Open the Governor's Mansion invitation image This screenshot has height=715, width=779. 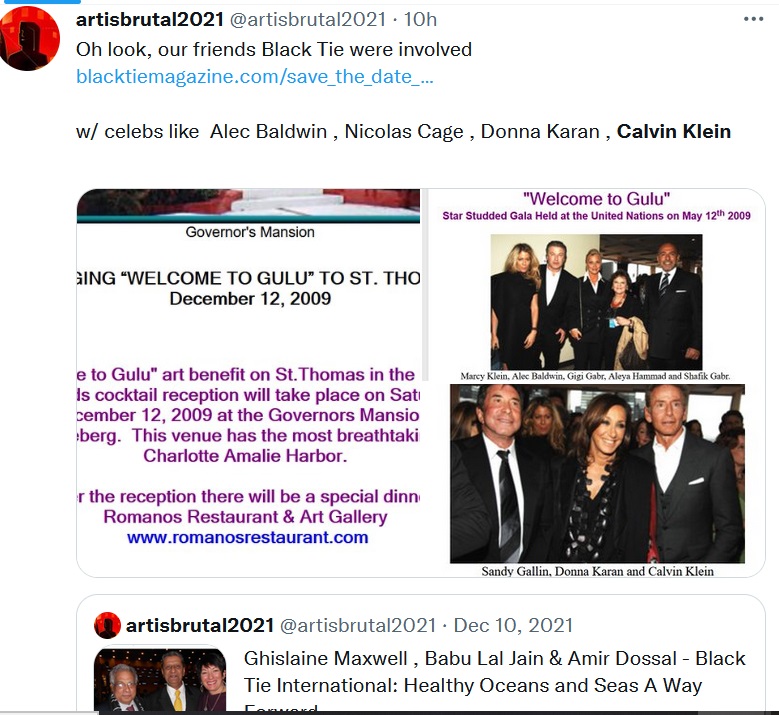pos(248,383)
